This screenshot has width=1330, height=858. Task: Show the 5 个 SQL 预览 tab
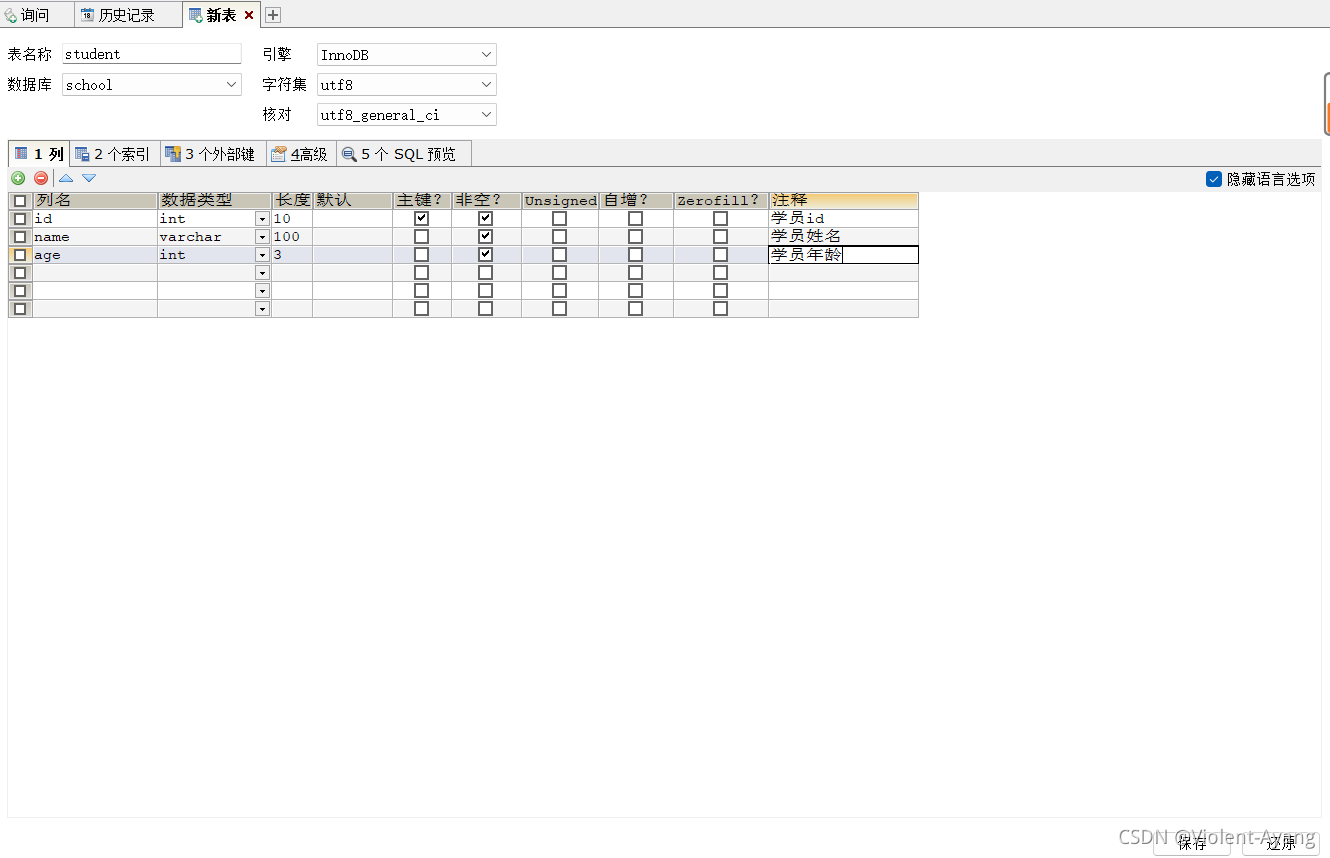pyautogui.click(x=403, y=154)
